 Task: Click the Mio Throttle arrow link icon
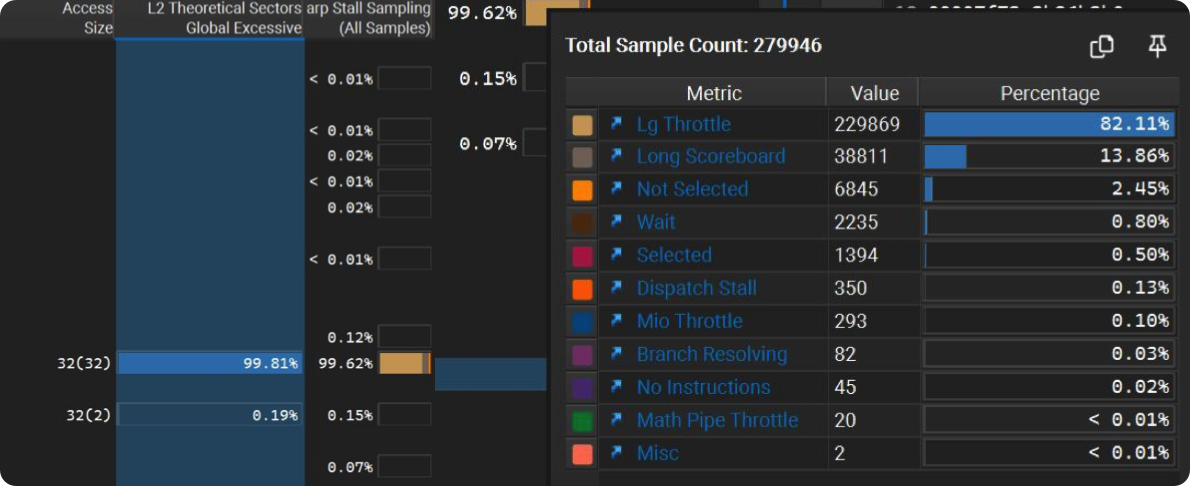616,320
